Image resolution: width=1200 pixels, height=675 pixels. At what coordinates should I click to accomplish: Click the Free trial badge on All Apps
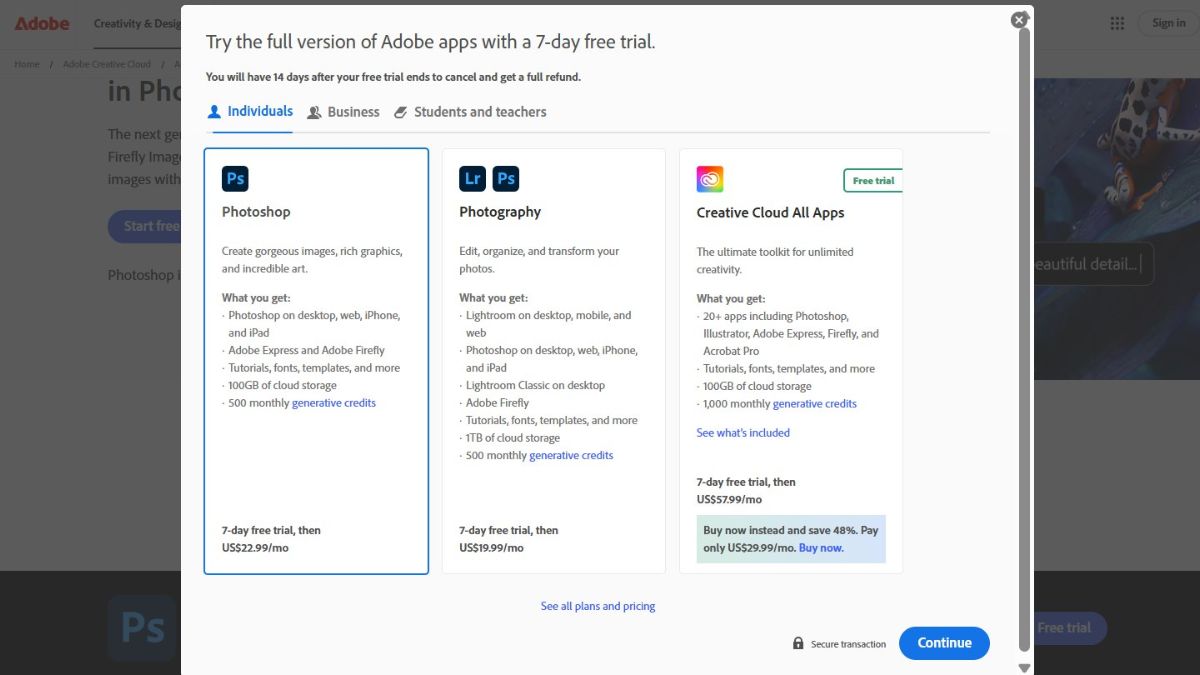tap(873, 181)
